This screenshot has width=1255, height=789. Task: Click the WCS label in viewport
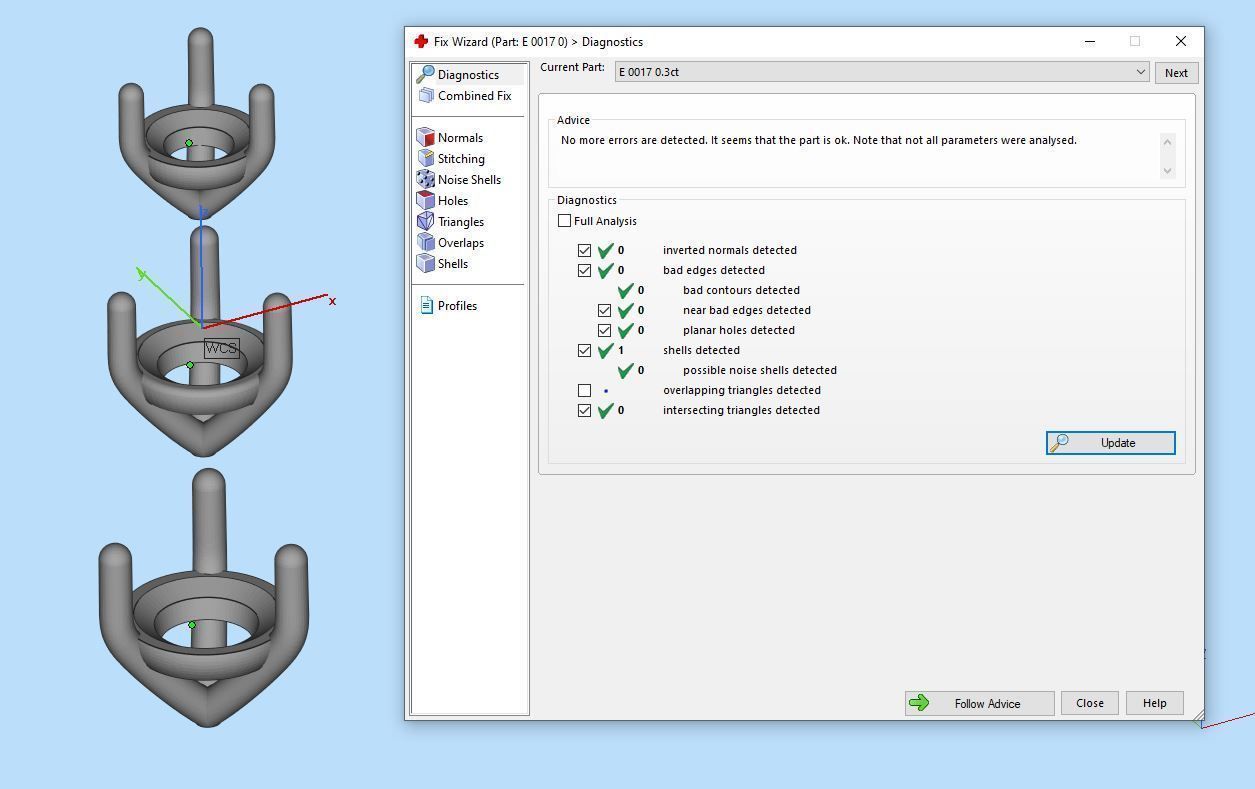tap(221, 348)
